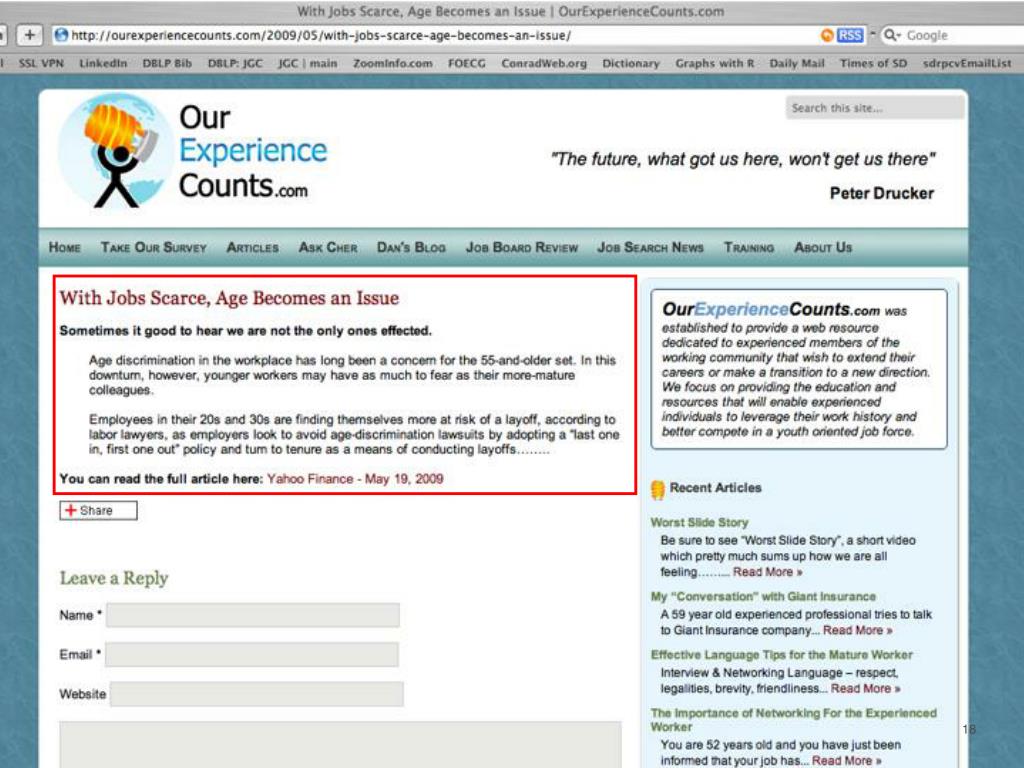Open the SSL VPN bookmark
The width and height of the screenshot is (1024, 768).
(41, 63)
